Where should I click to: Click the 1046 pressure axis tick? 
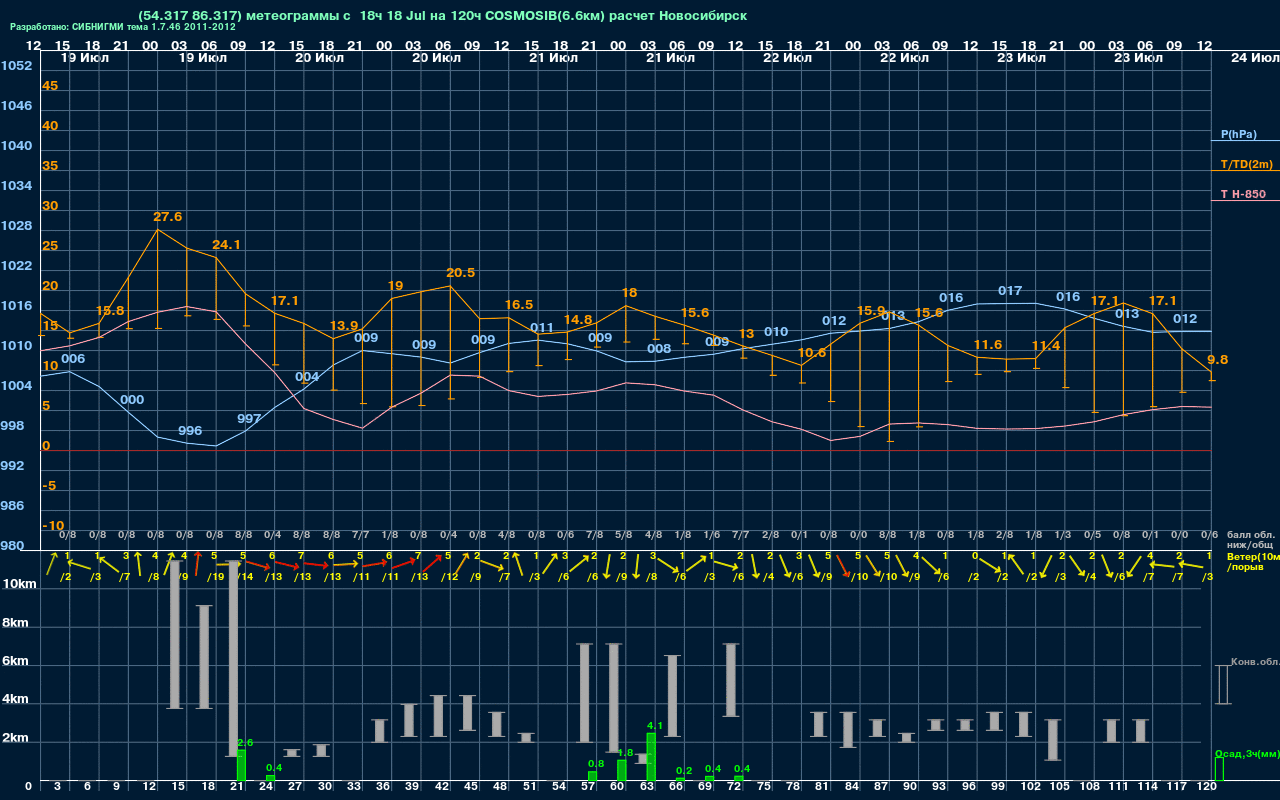(x=16, y=106)
